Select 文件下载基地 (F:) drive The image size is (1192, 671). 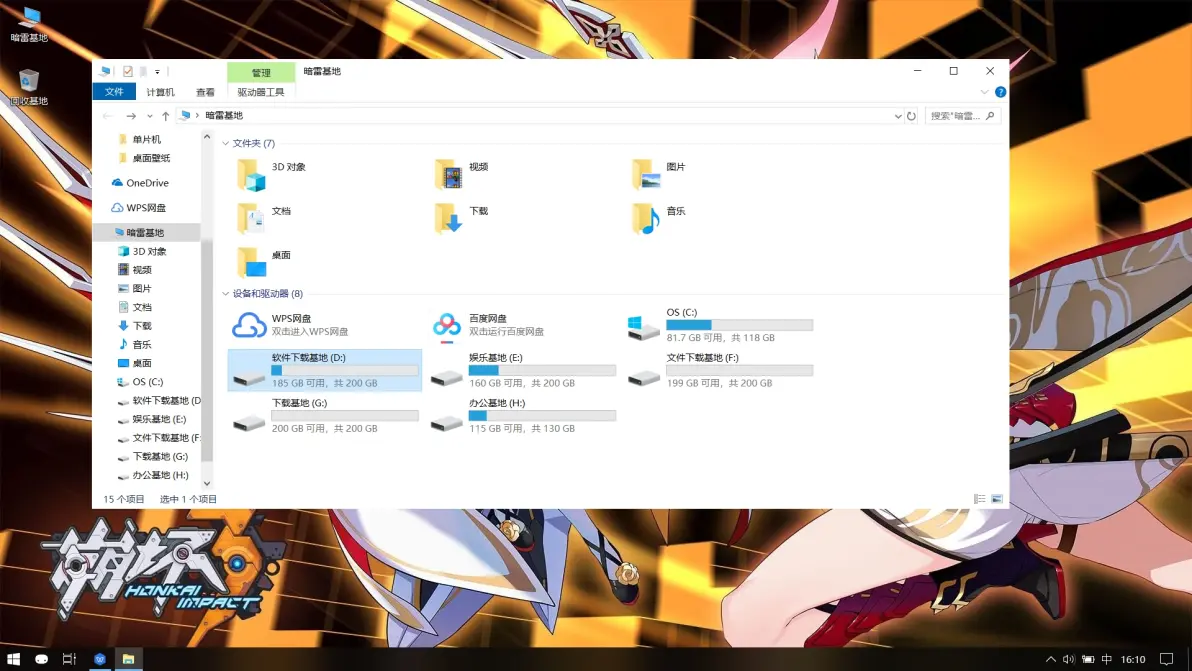pos(721,370)
